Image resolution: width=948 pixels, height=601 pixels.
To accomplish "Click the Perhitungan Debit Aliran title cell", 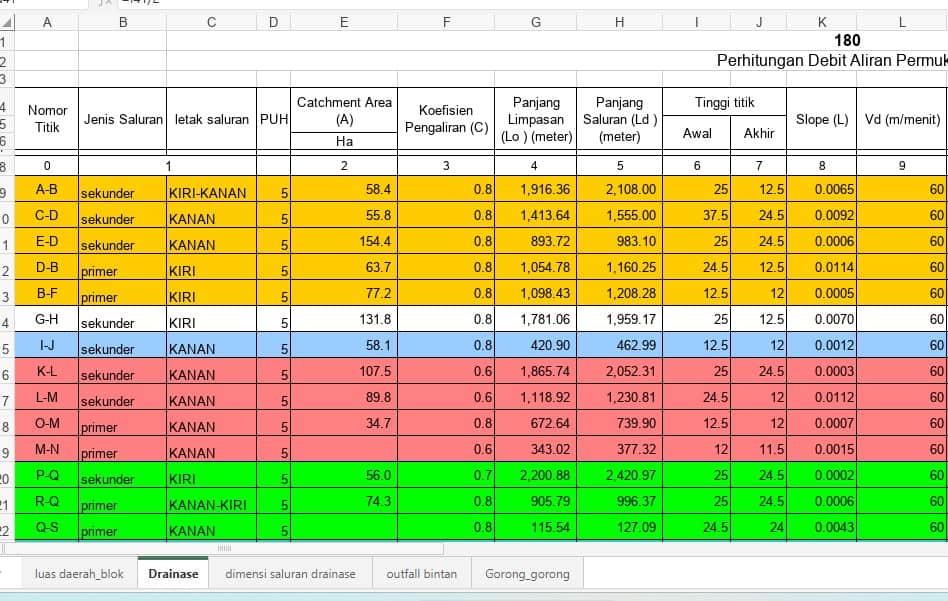I will click(830, 61).
